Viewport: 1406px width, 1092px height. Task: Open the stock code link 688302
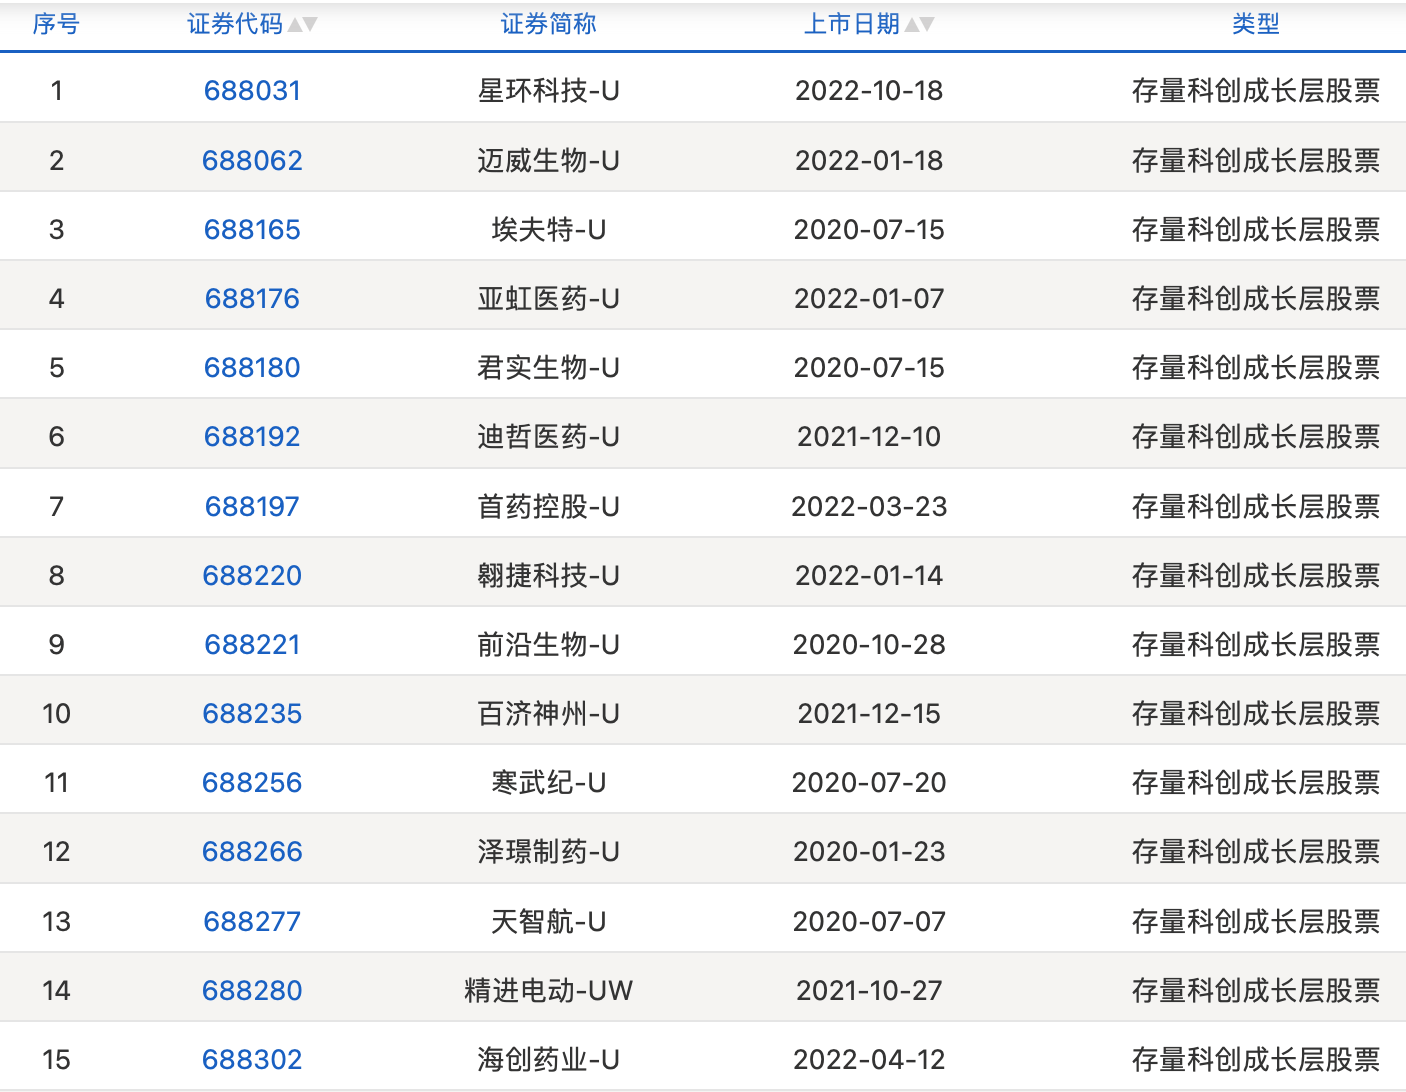pos(252,1058)
